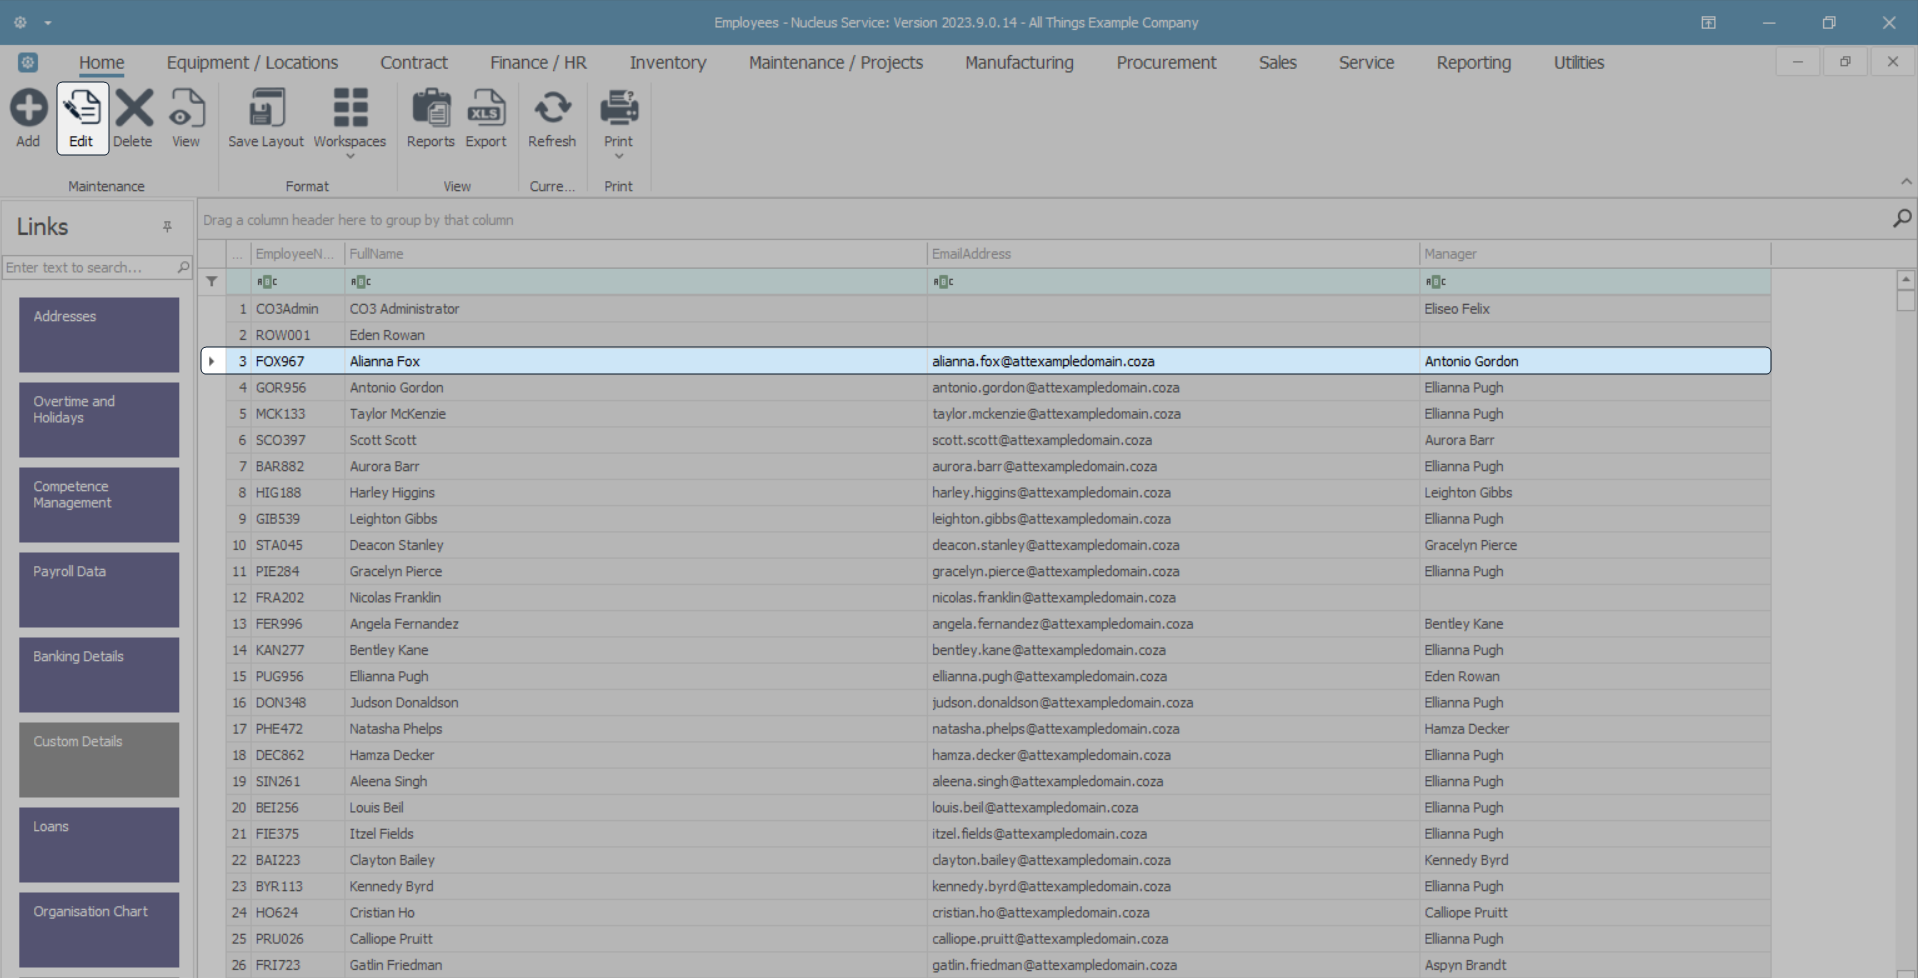Sort by the EmailAddress column header
Image resolution: width=1918 pixels, height=978 pixels.
point(1174,254)
